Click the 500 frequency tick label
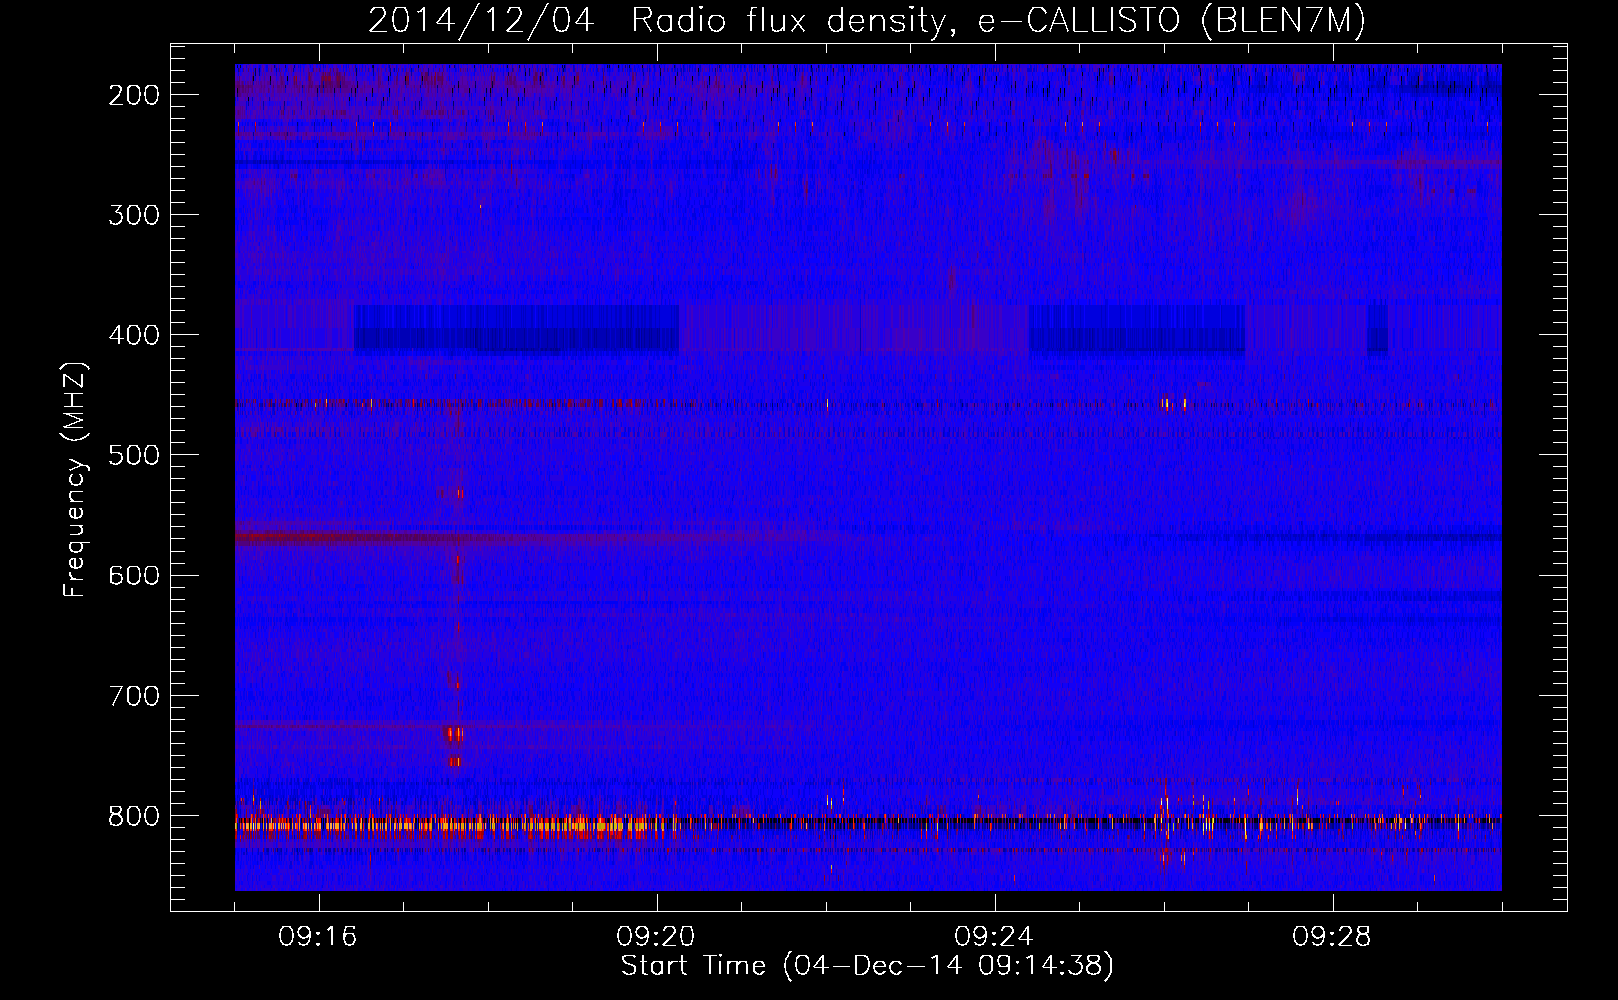The image size is (1618, 1000). pyautogui.click(x=133, y=455)
